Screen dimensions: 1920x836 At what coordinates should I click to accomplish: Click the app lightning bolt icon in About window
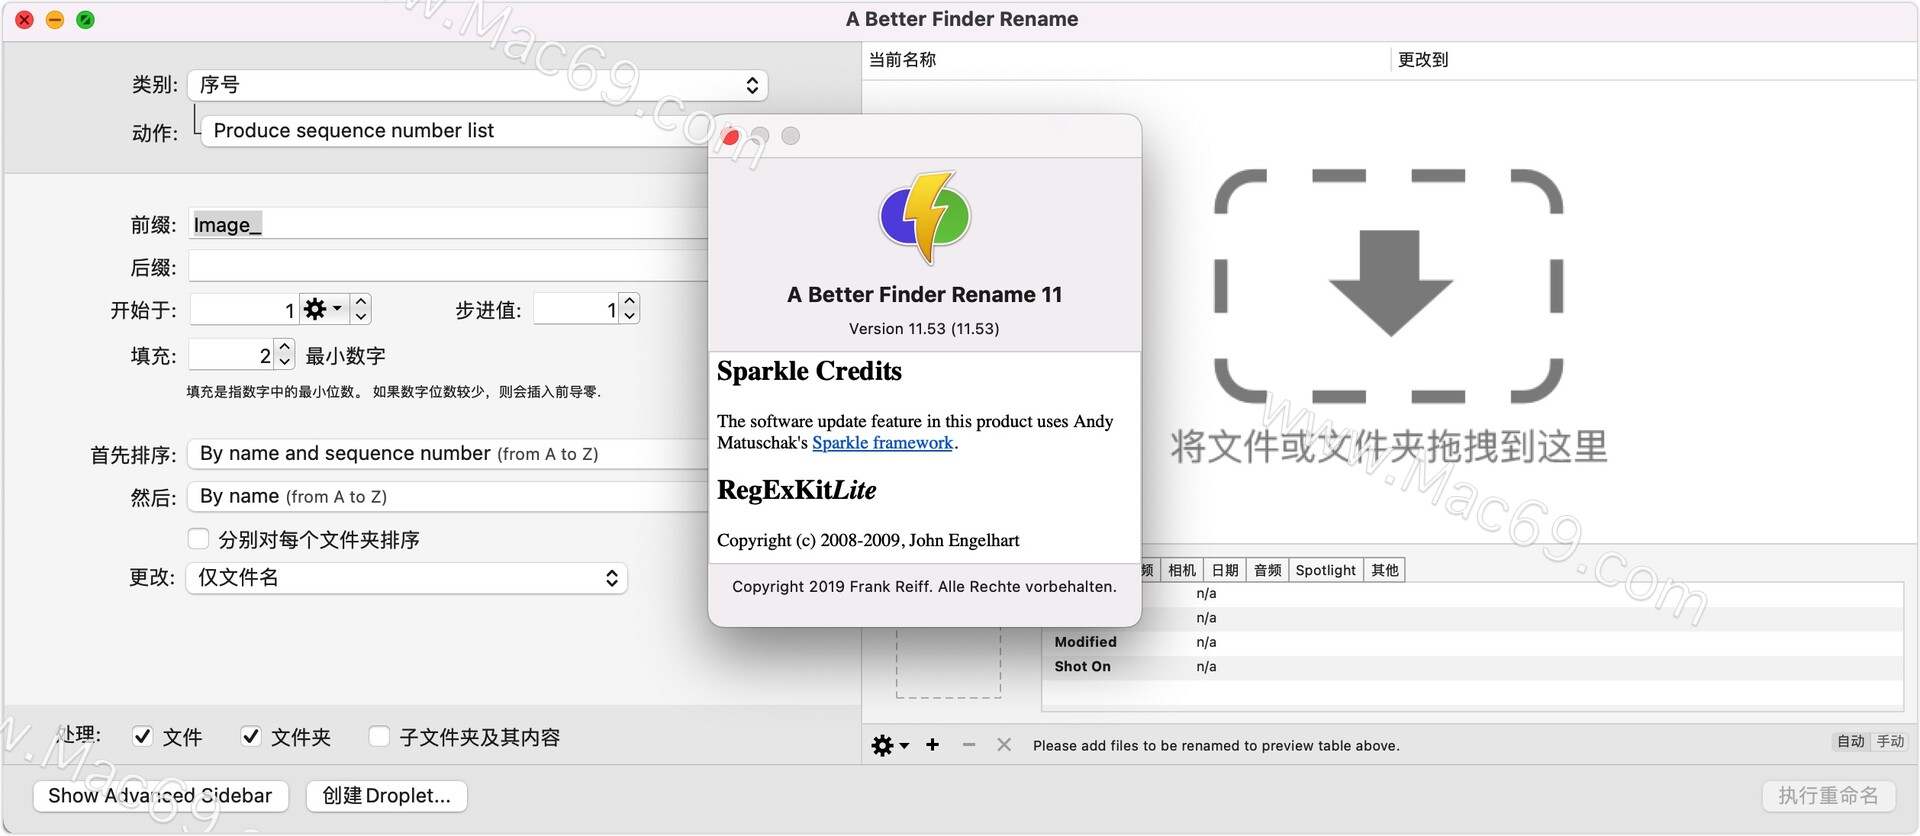pyautogui.click(x=924, y=217)
